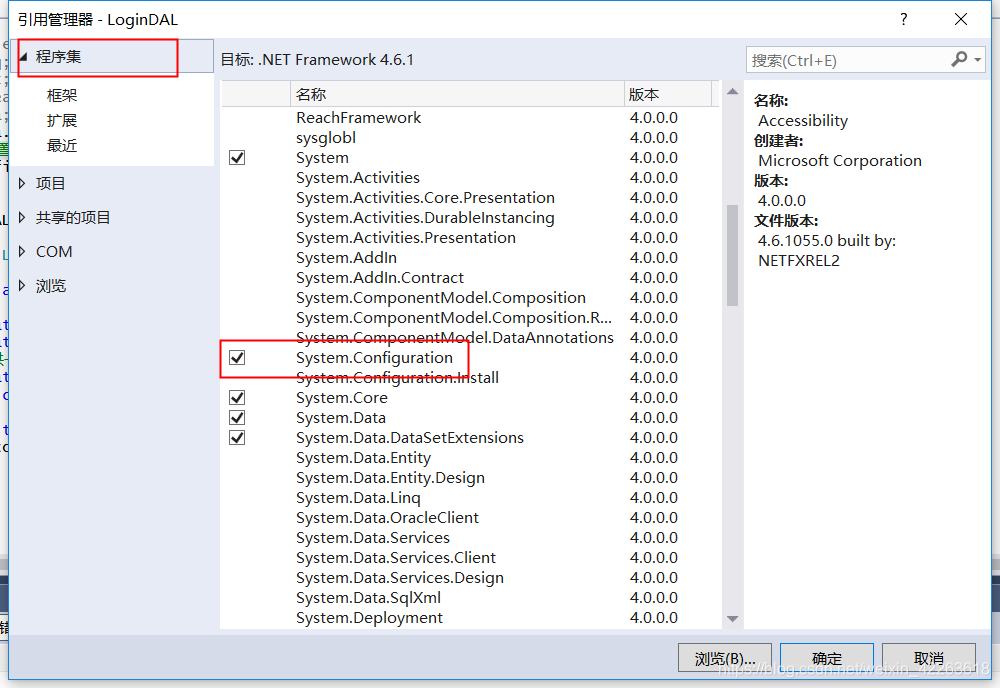The width and height of the screenshot is (1000, 688).
Task: Select System.Configuration.Install row
Action: [470, 378]
